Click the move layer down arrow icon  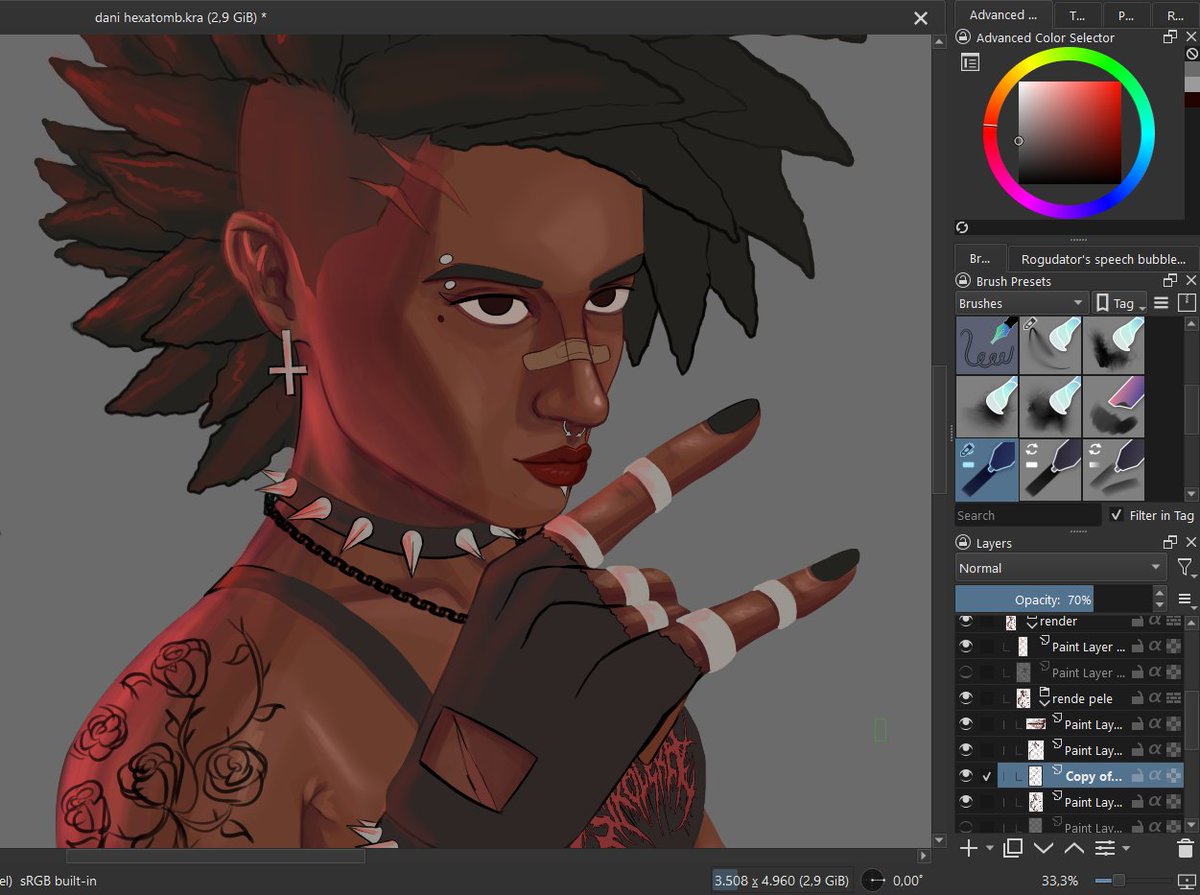[1044, 848]
